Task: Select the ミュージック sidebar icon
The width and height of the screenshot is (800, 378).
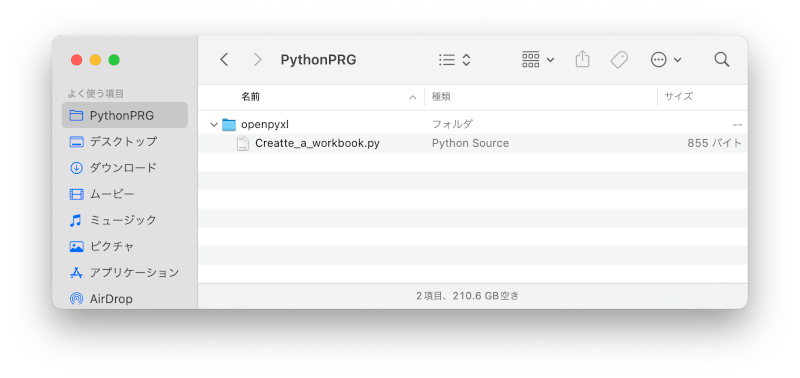Action: pyautogui.click(x=76, y=220)
